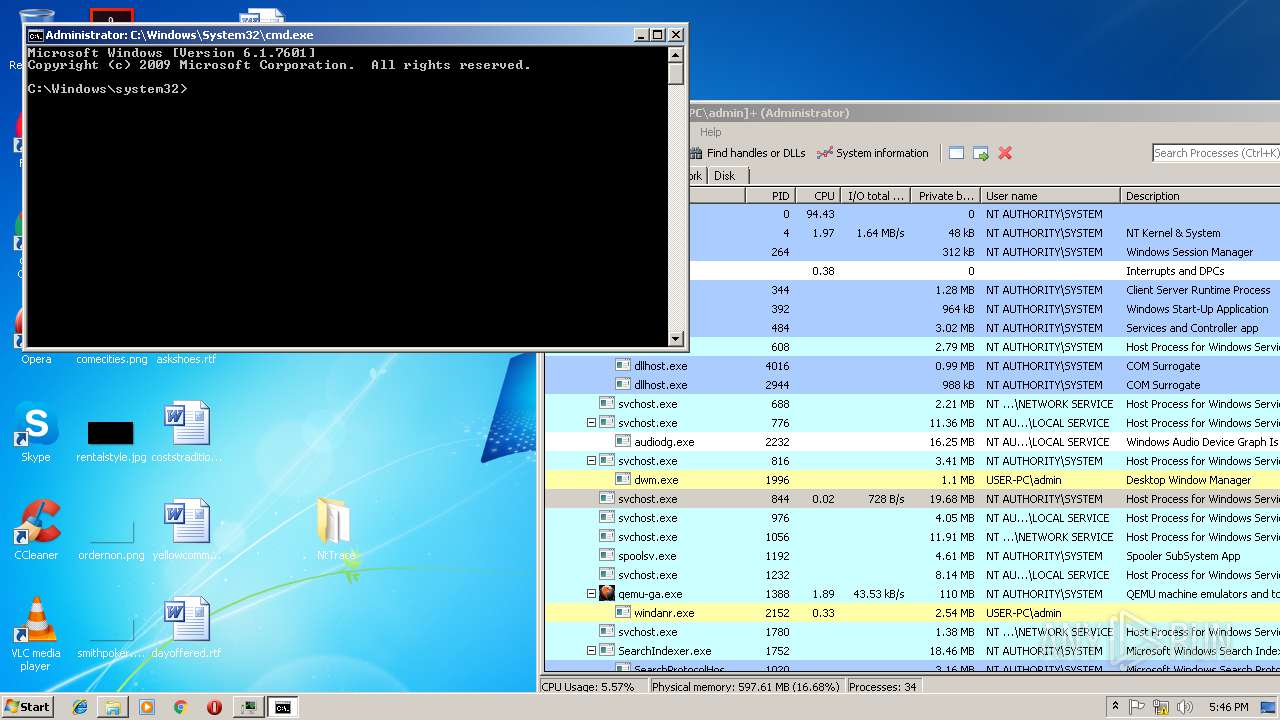This screenshot has width=1280, height=720.
Task: Open the Help menu in Process Hacker
Action: [711, 132]
